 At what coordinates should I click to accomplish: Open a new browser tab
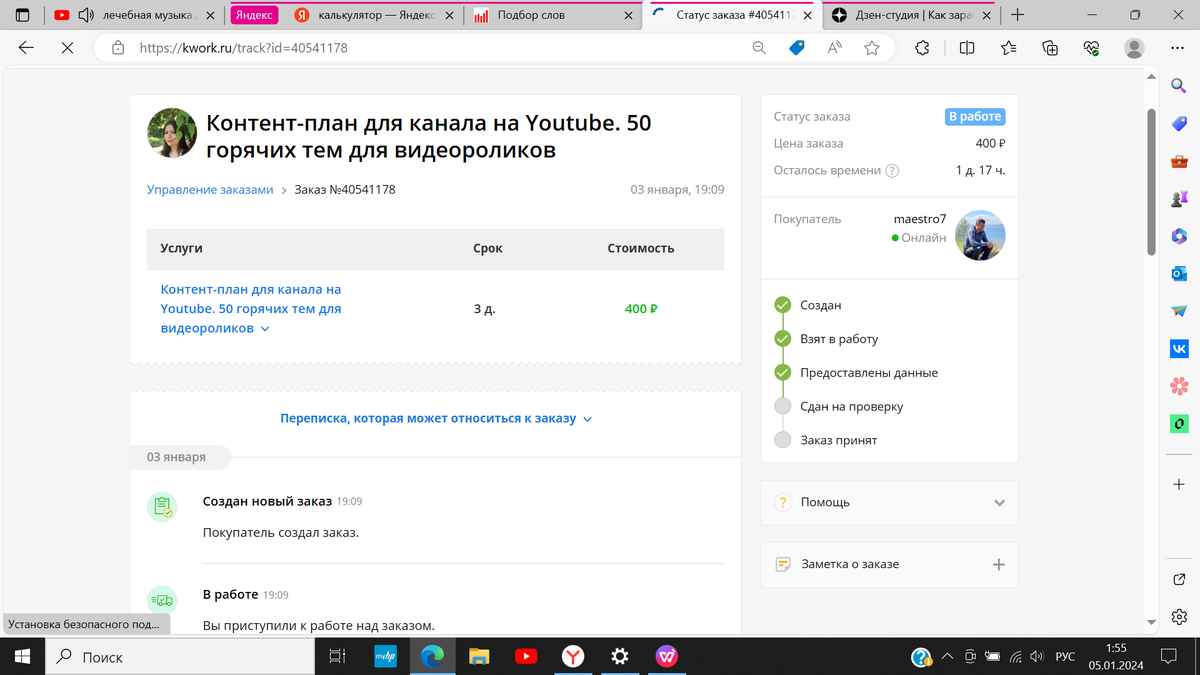(x=1017, y=15)
